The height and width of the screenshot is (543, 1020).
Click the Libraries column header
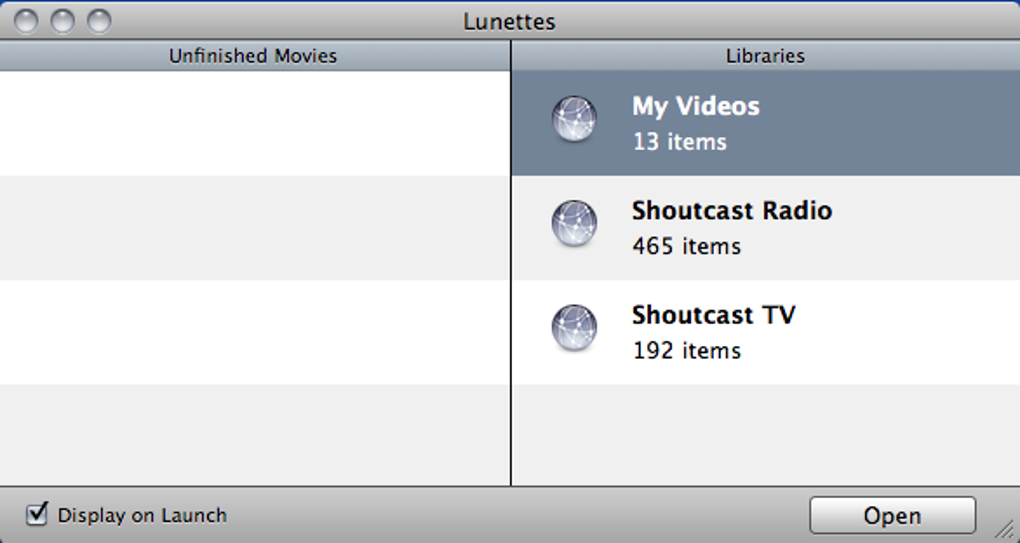765,56
